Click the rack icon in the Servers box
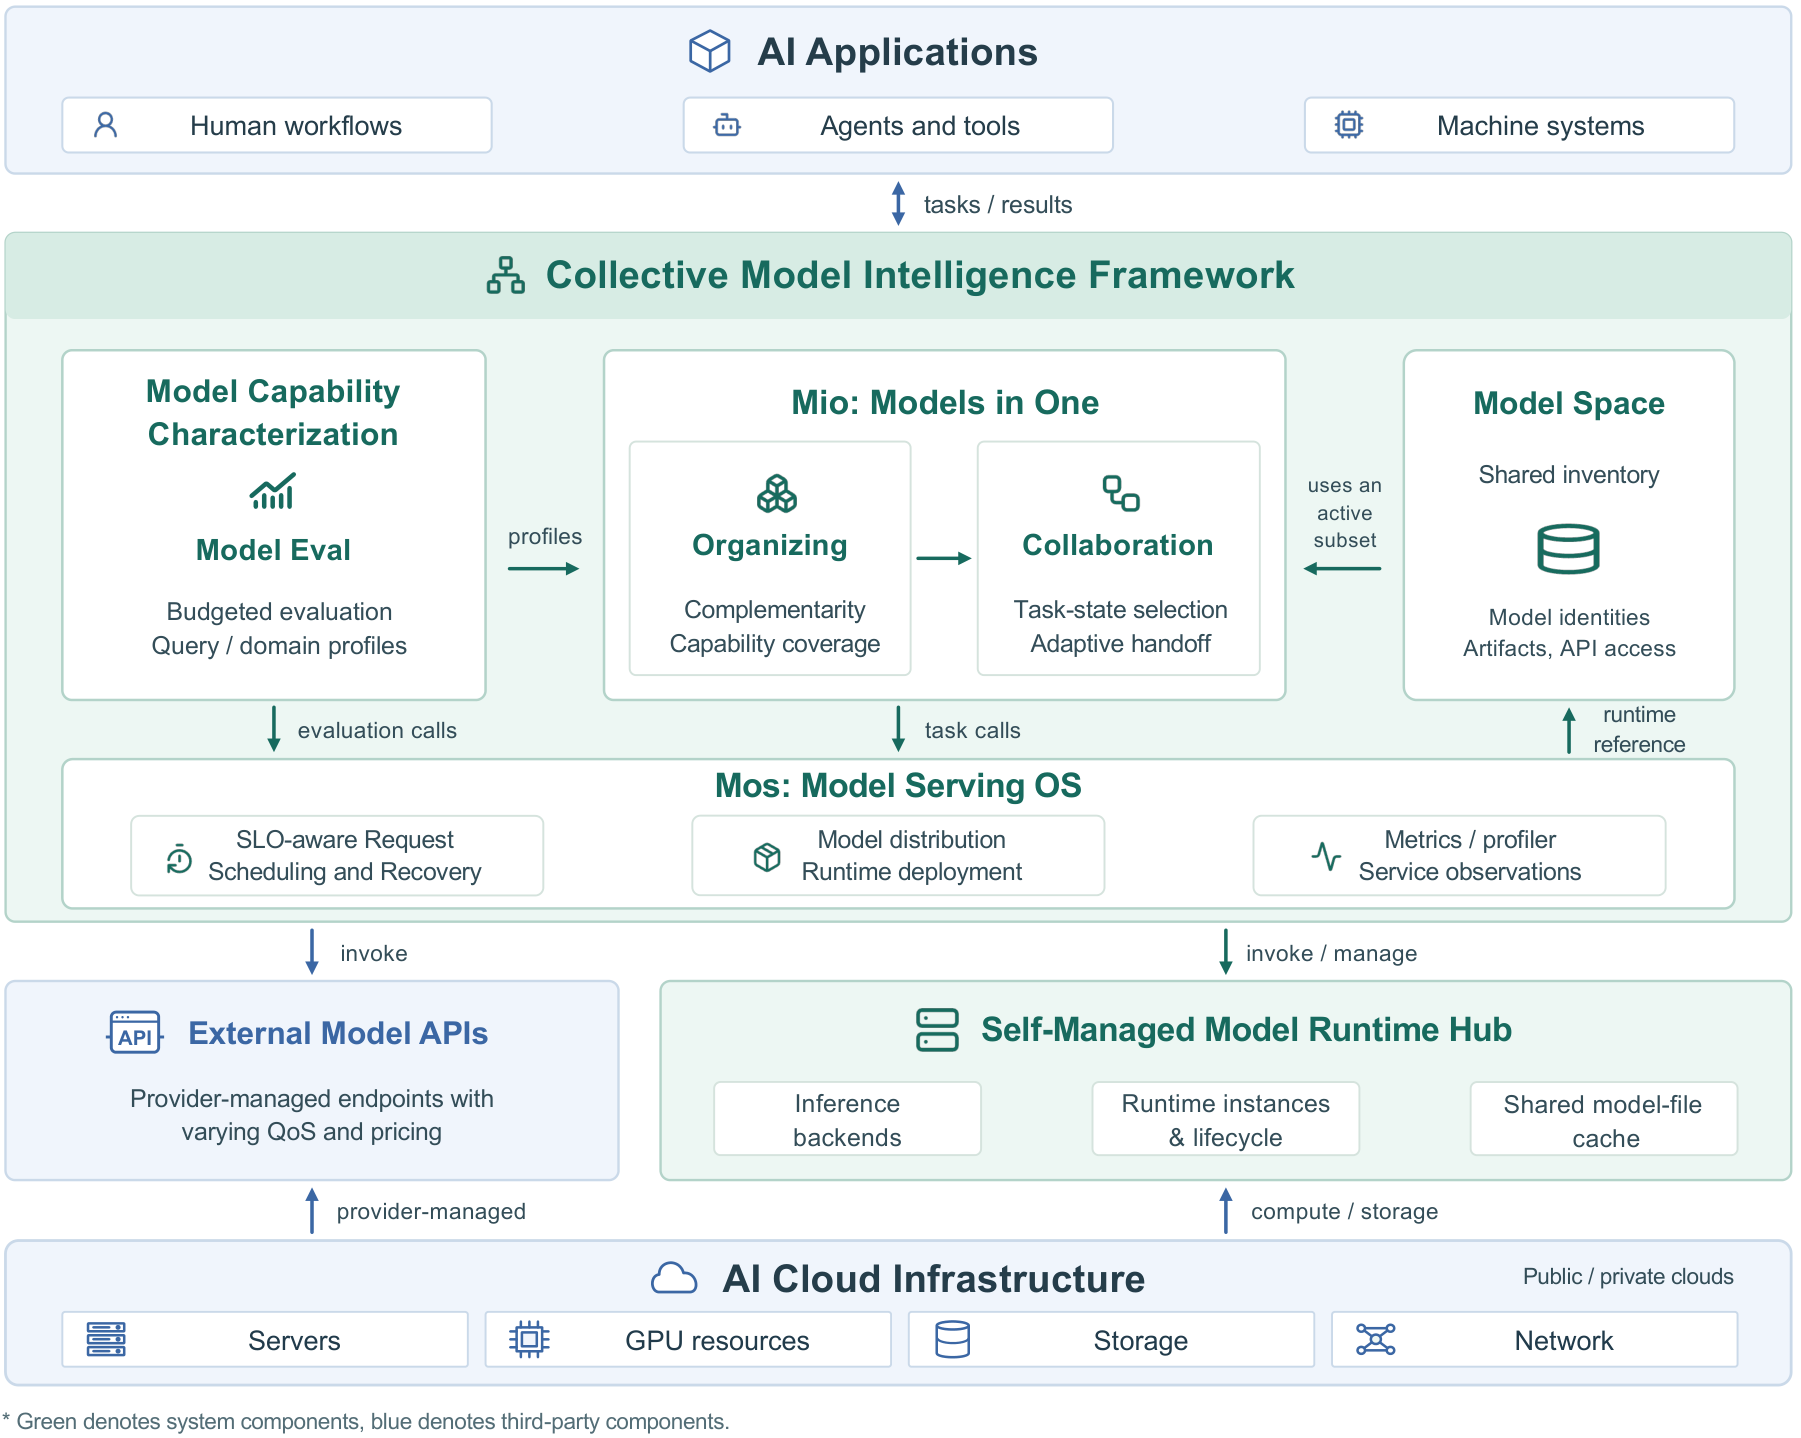This screenshot has height=1438, width=1801. (106, 1339)
